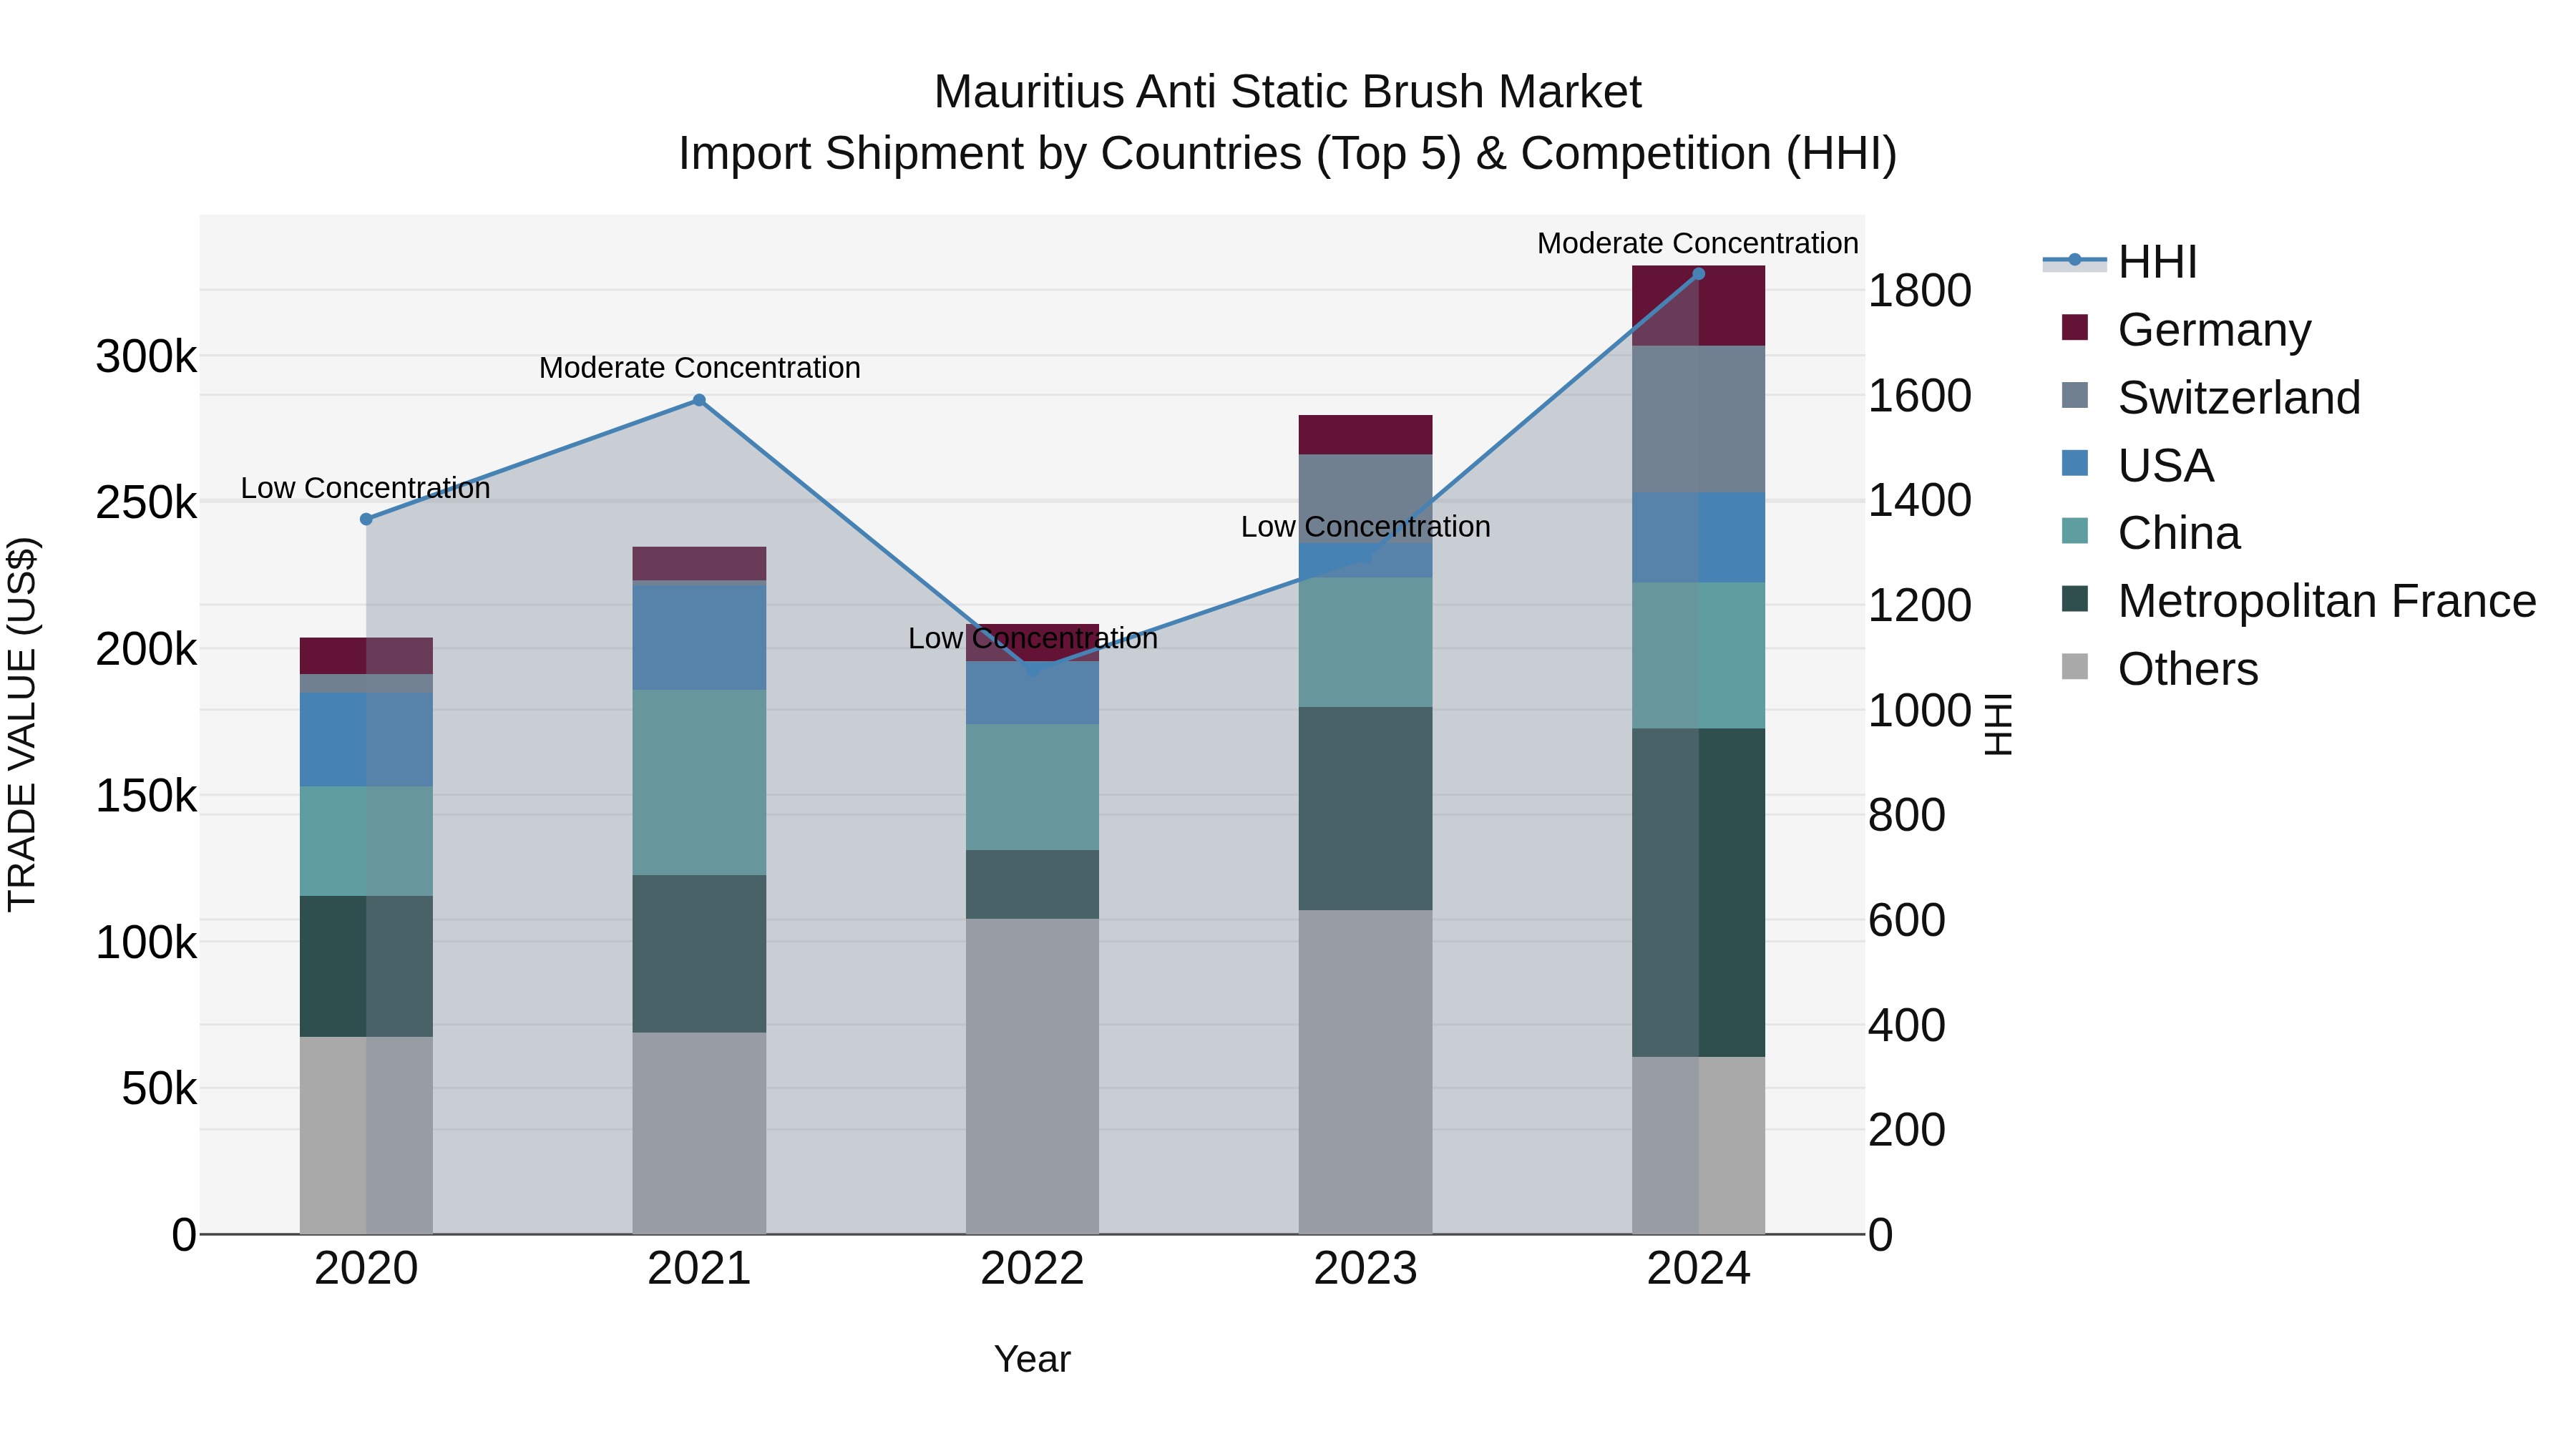
Task: Select the Germany segment atop the 2024 bar
Action: tap(1698, 306)
